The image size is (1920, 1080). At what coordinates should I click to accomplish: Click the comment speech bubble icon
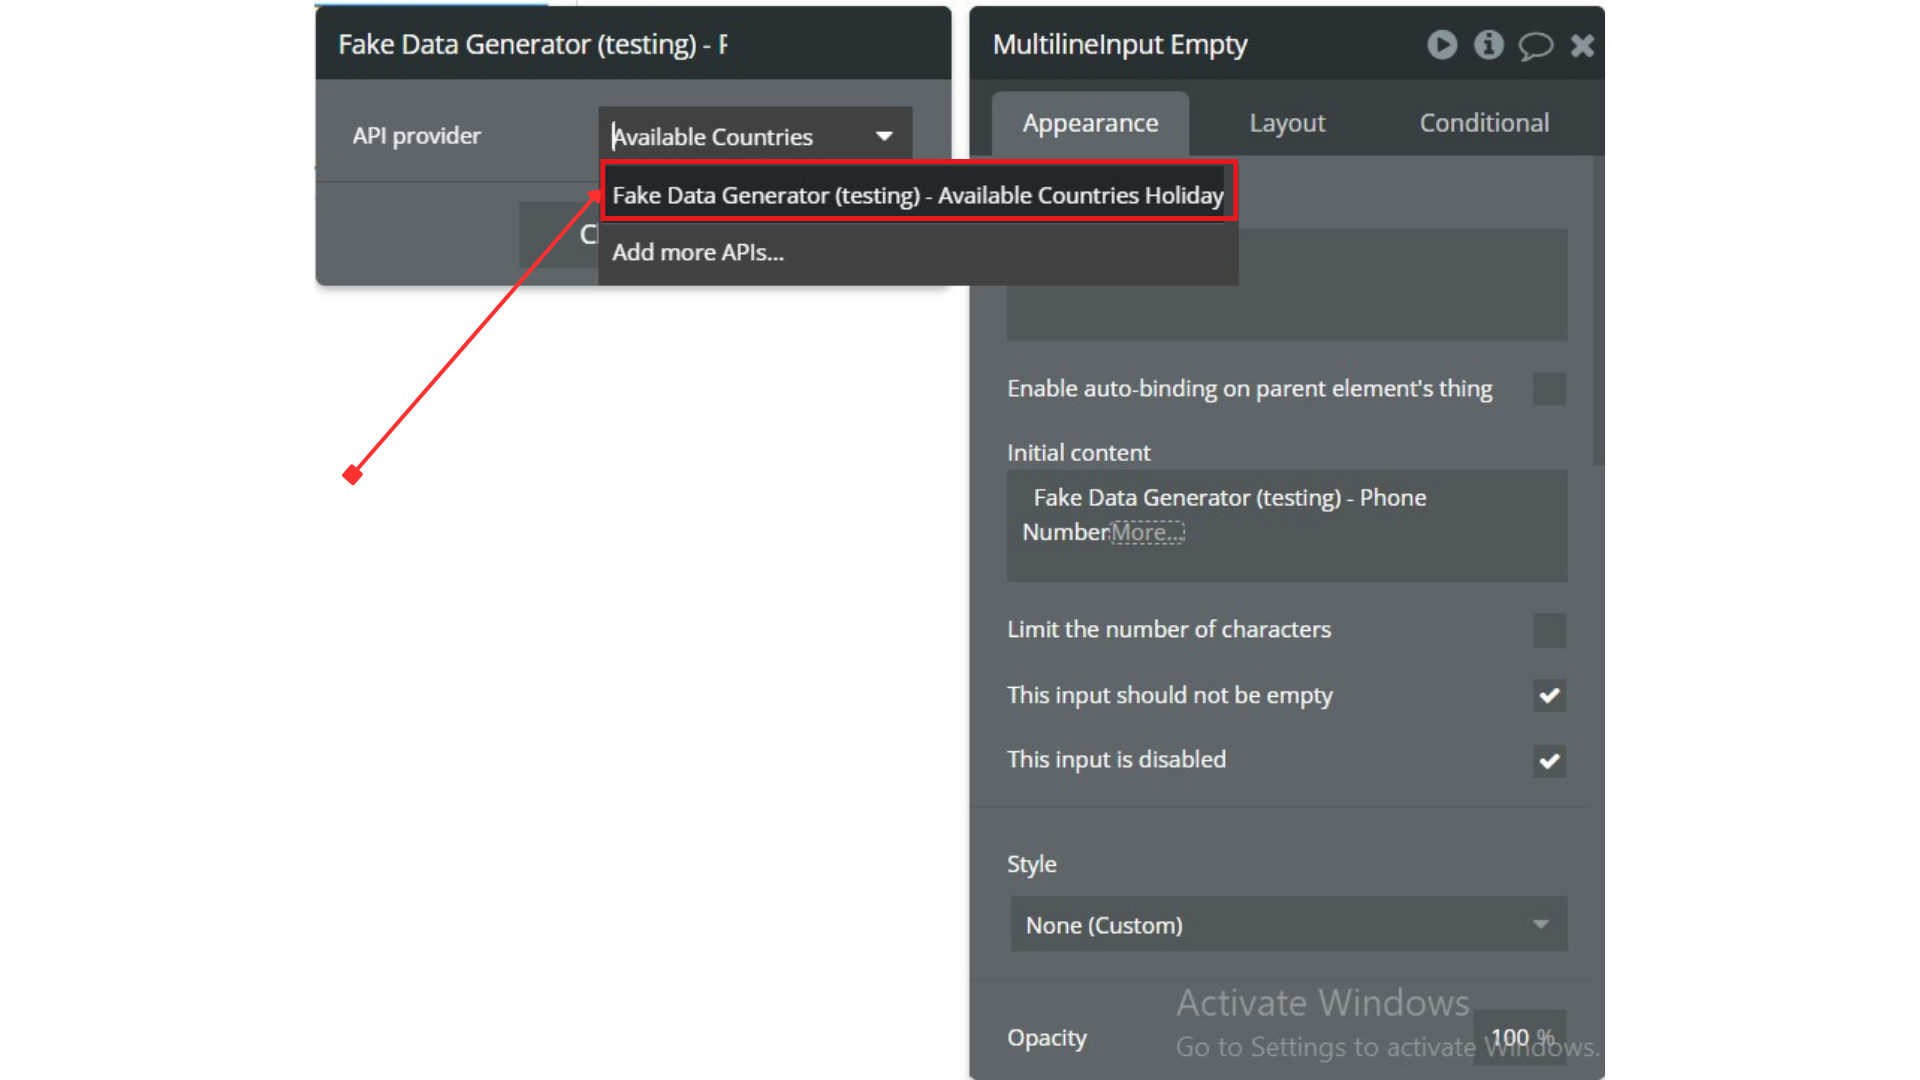pos(1535,46)
